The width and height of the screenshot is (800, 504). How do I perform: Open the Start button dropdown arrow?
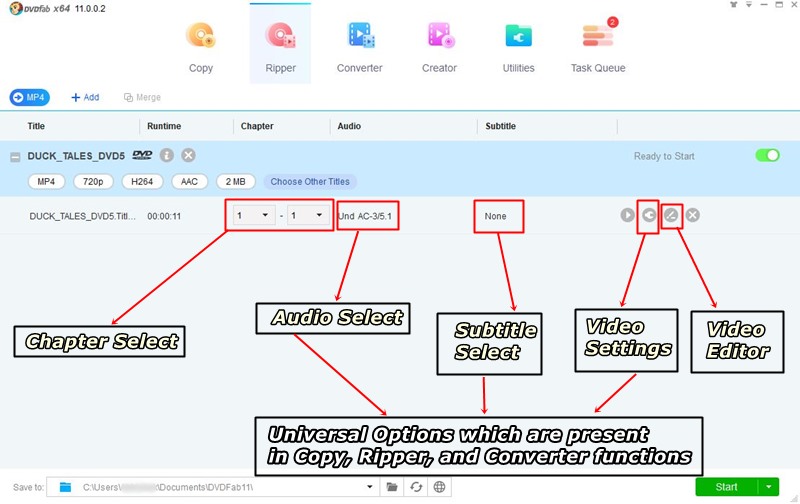point(769,487)
